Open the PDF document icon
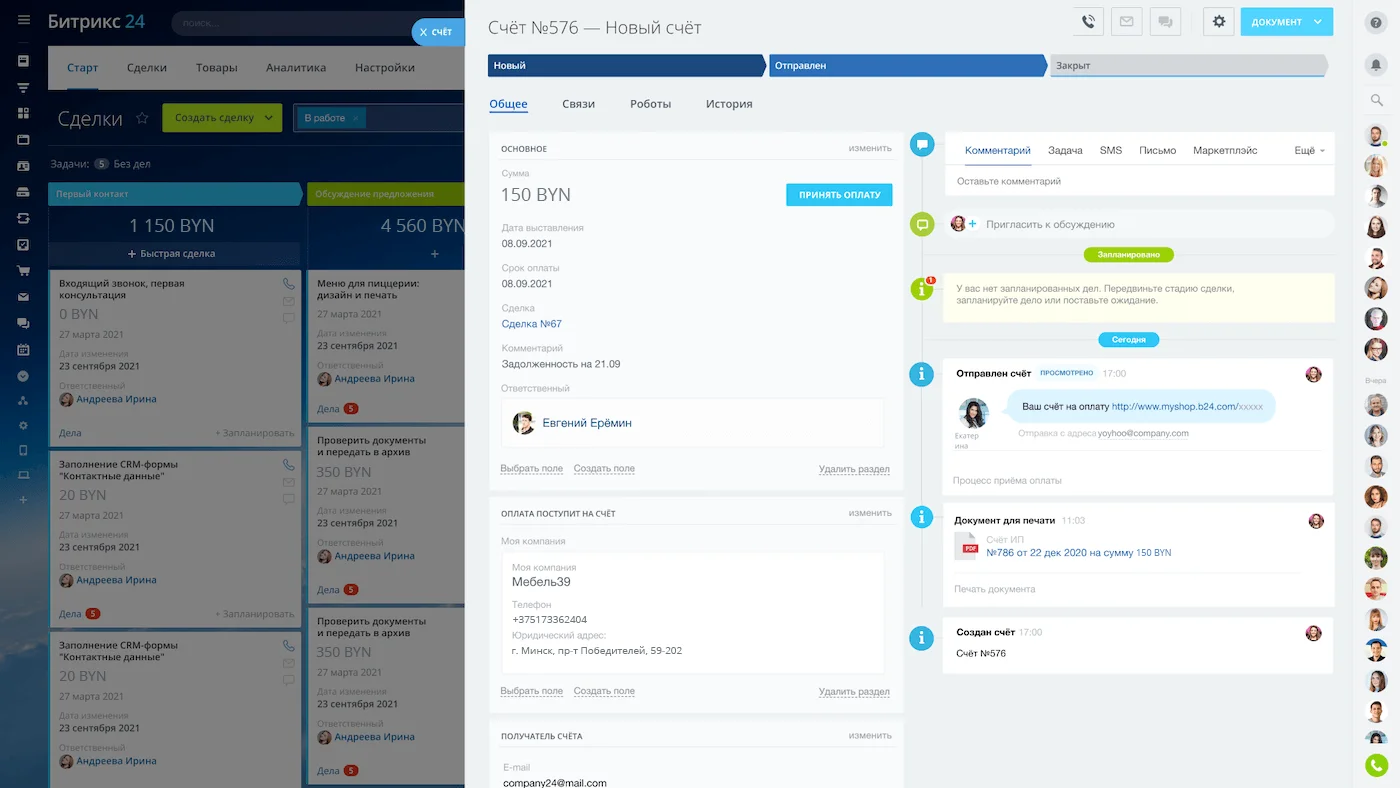The height and width of the screenshot is (788, 1400). (x=968, y=545)
